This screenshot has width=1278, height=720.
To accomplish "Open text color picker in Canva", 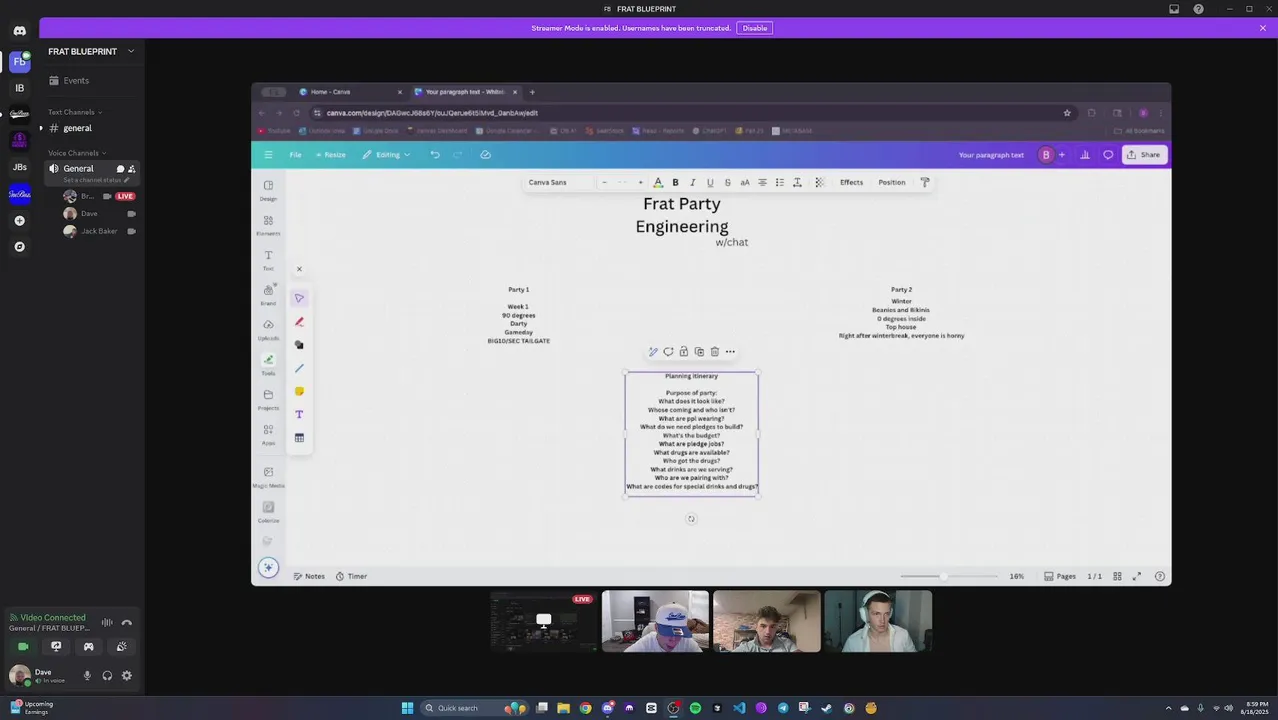I will pos(657,183).
